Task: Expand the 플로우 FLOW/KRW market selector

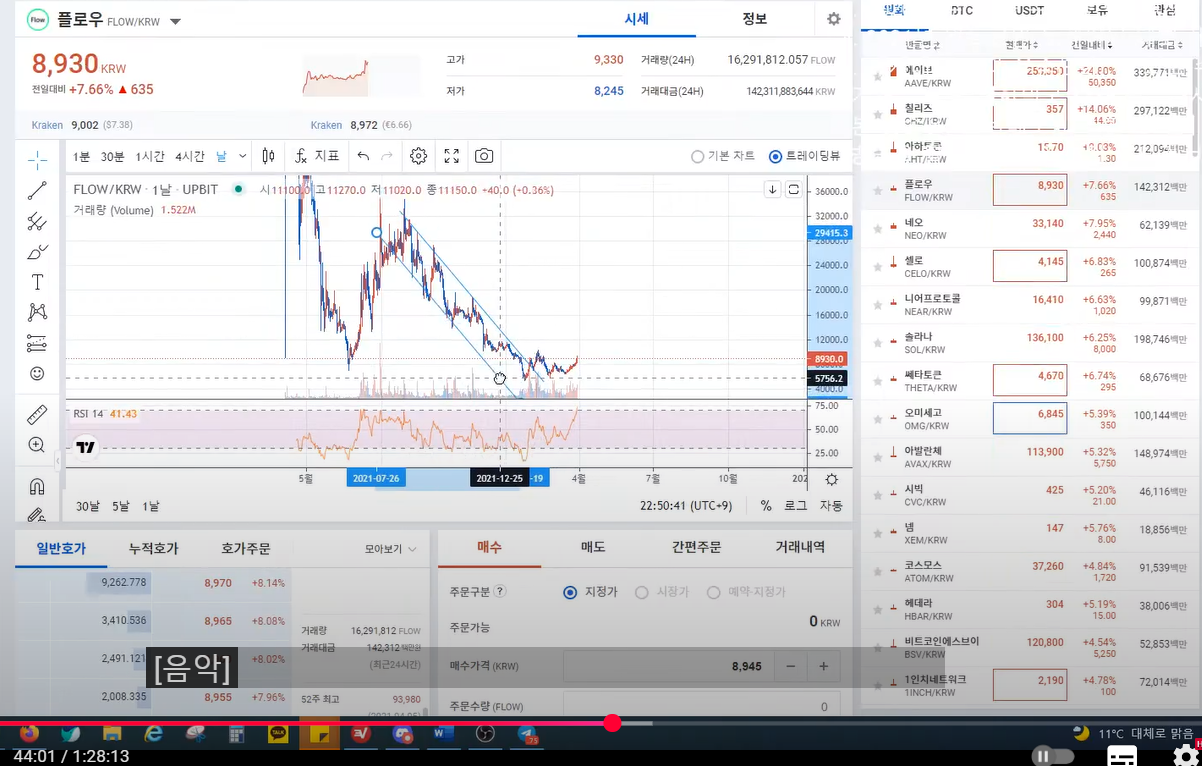Action: pyautogui.click(x=175, y=21)
